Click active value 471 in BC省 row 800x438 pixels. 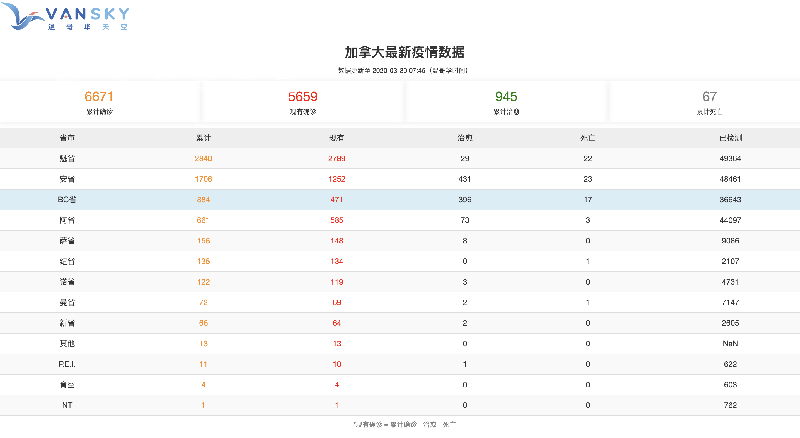click(x=337, y=200)
